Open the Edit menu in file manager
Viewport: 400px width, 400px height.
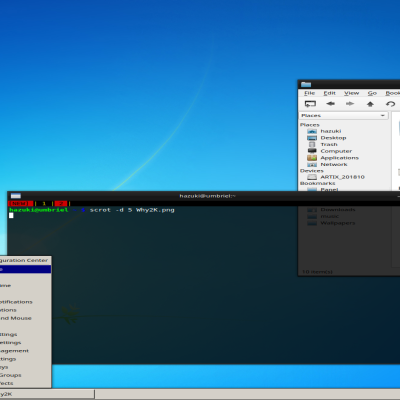pos(329,93)
